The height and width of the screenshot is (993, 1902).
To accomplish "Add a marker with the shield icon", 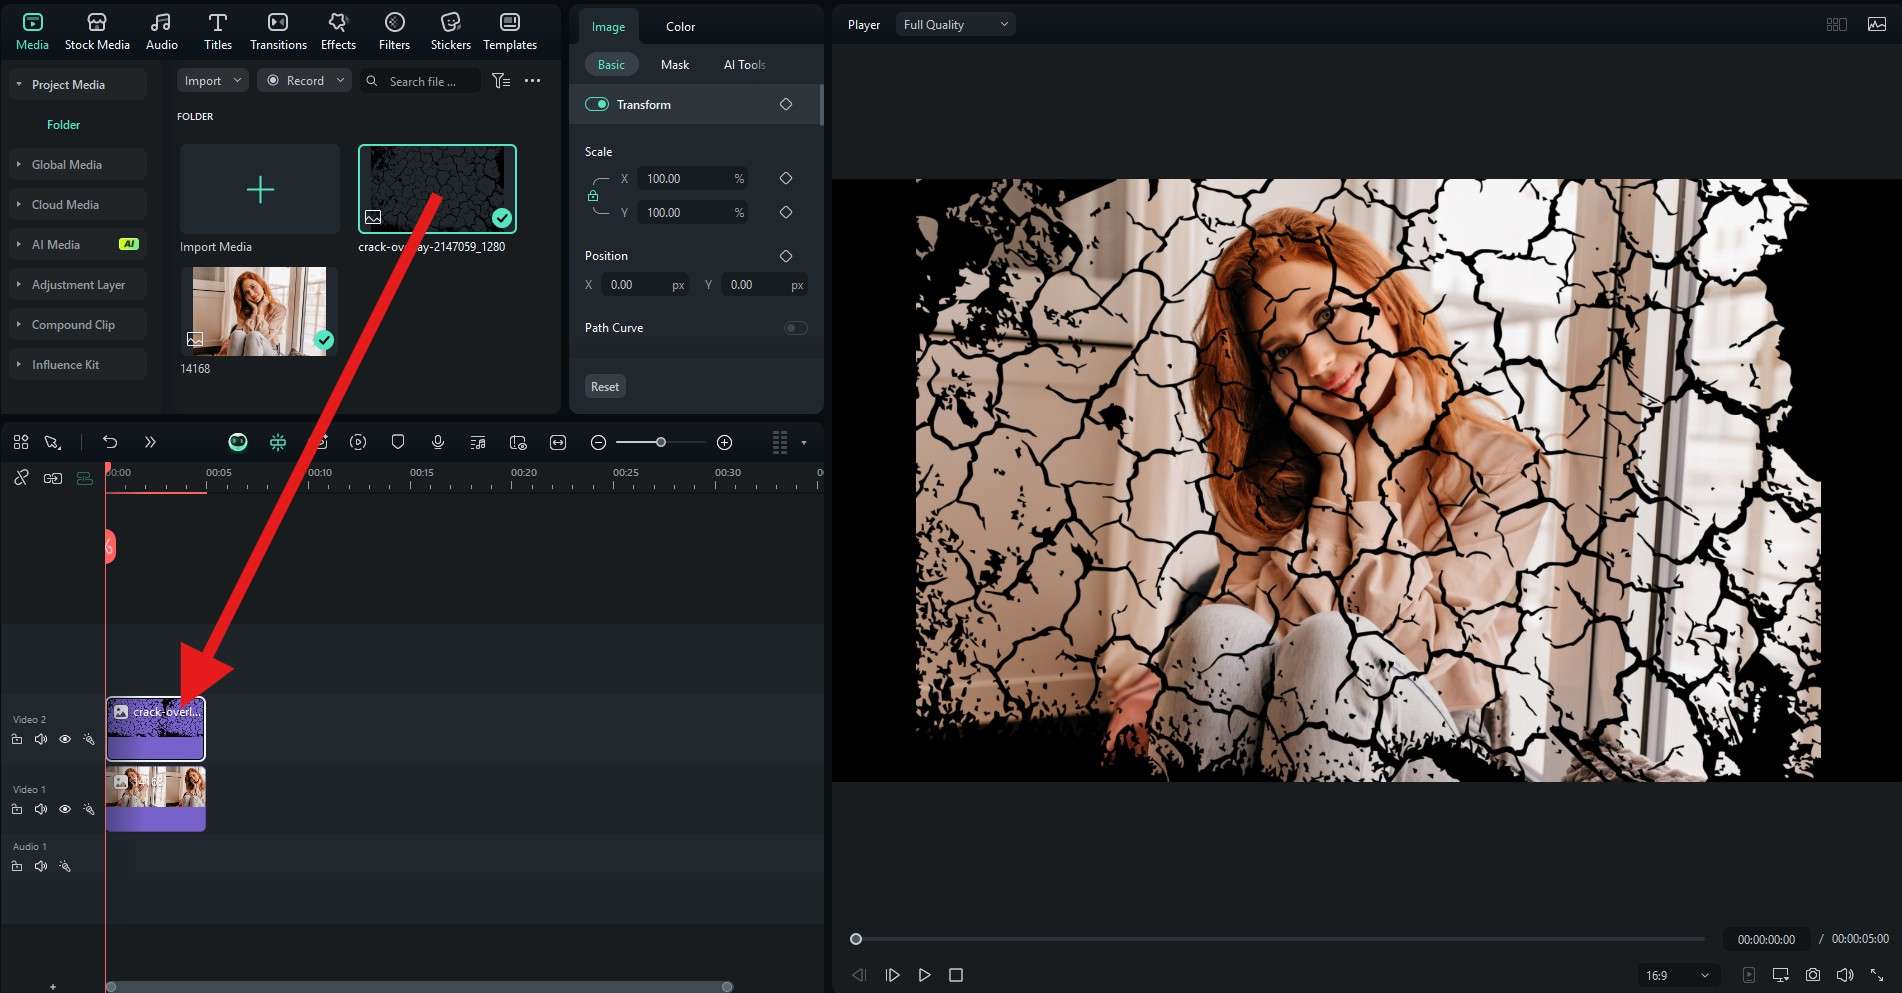I will pos(398,442).
